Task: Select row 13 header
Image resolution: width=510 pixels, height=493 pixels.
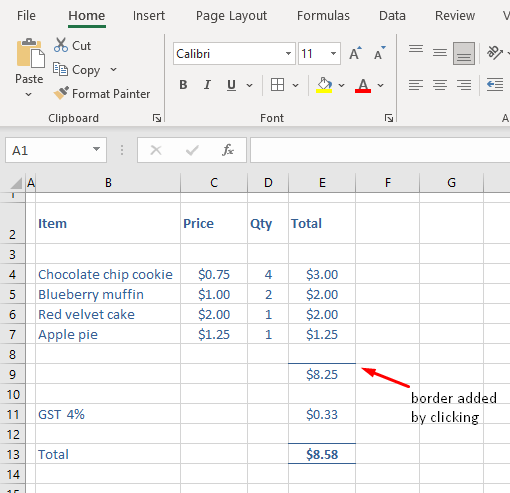Action: [13, 454]
